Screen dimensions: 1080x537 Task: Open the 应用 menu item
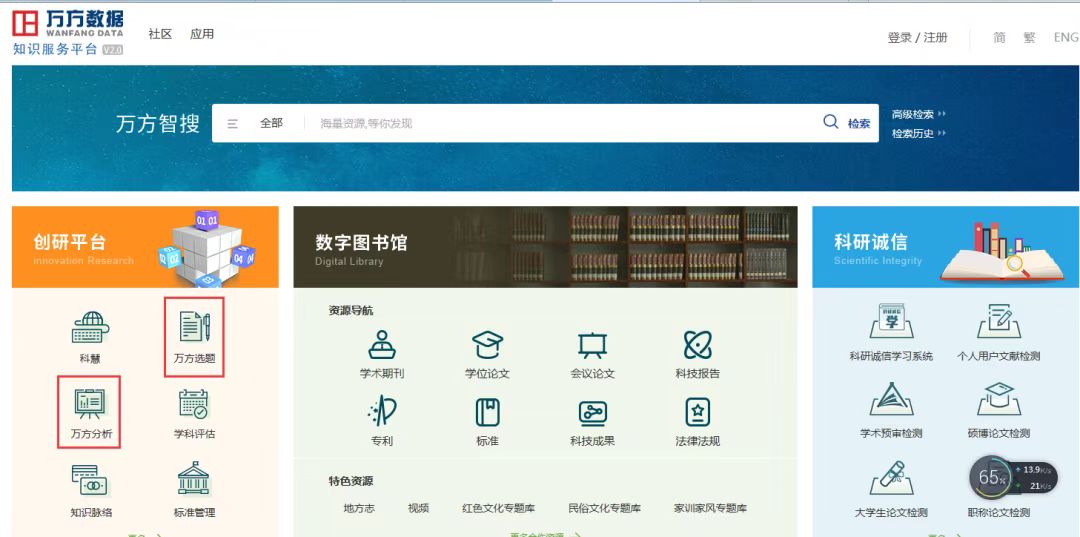tap(202, 34)
